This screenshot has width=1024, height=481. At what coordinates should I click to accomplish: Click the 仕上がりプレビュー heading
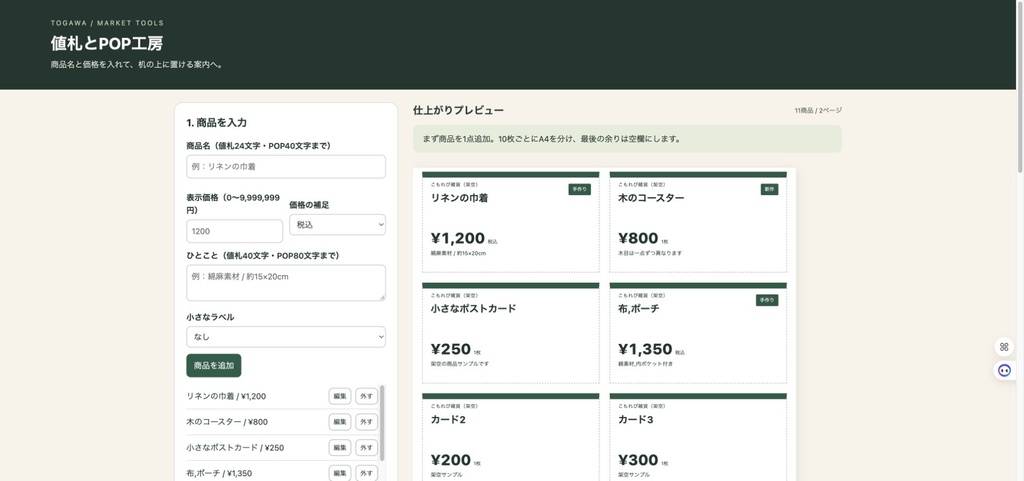pyautogui.click(x=458, y=110)
